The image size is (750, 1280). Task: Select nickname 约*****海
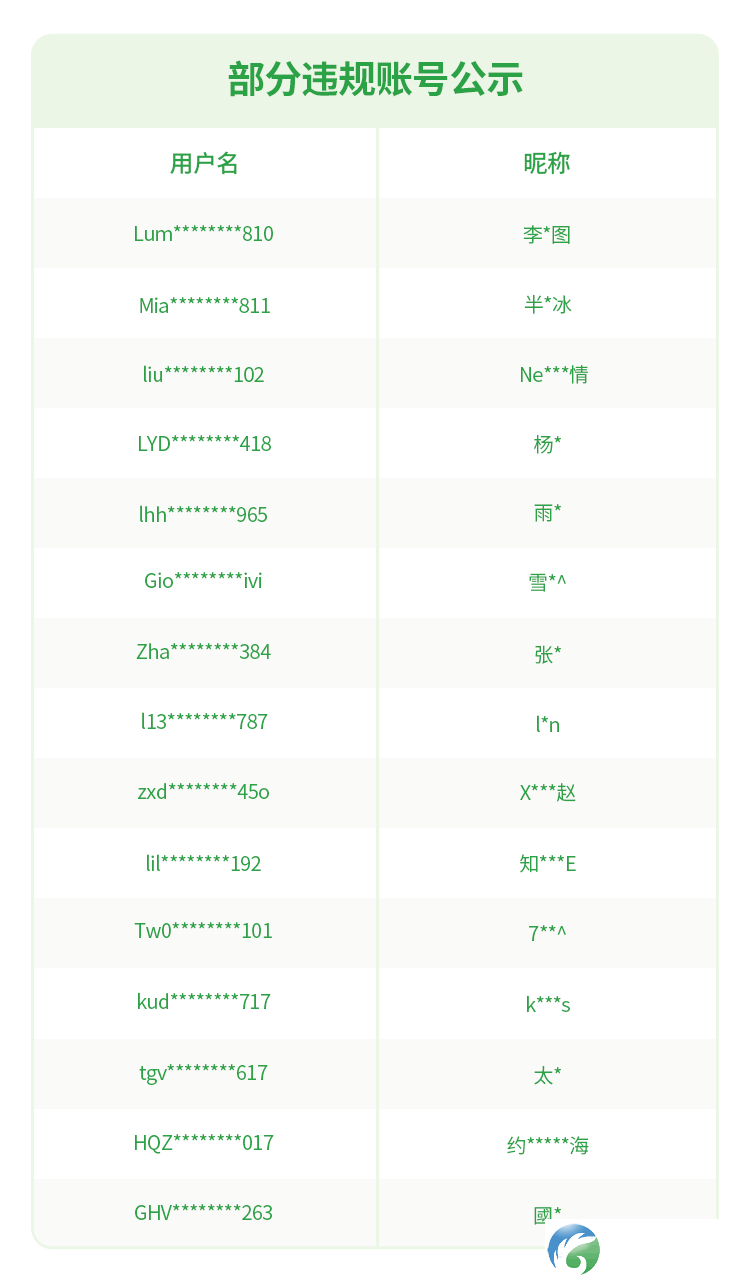coord(547,1145)
